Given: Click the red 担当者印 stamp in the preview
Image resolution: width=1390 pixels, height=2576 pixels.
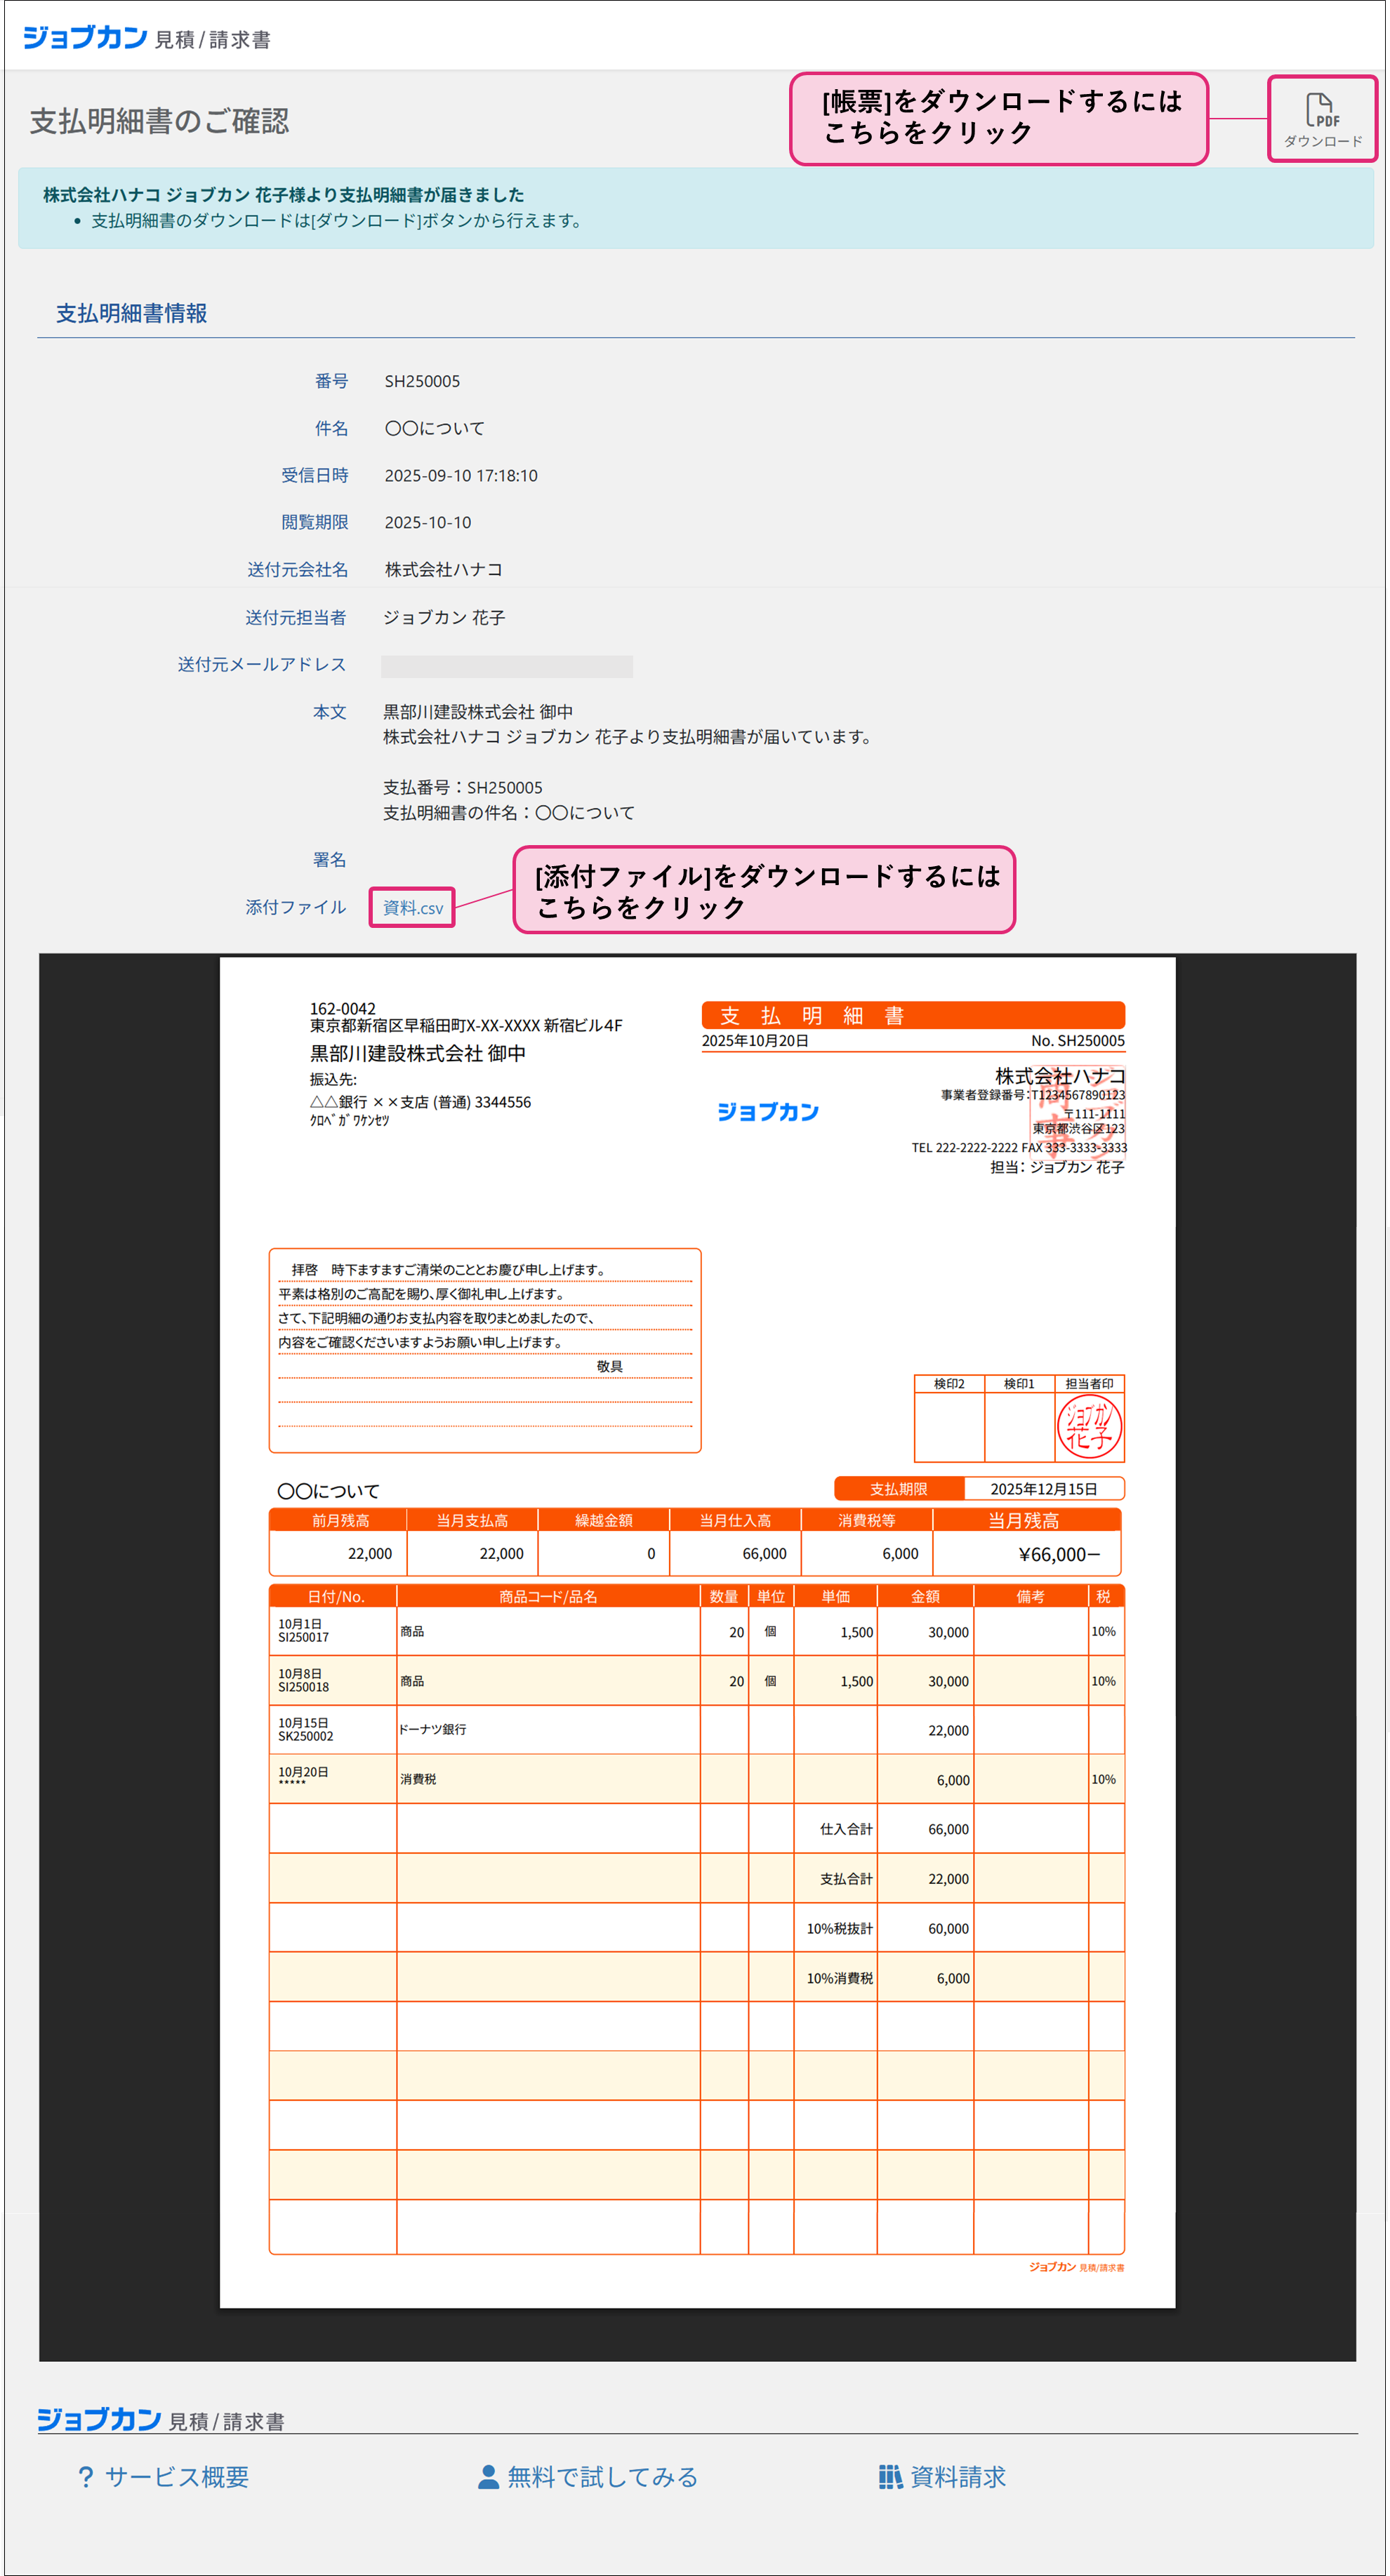Looking at the screenshot, I should pyautogui.click(x=1089, y=1427).
